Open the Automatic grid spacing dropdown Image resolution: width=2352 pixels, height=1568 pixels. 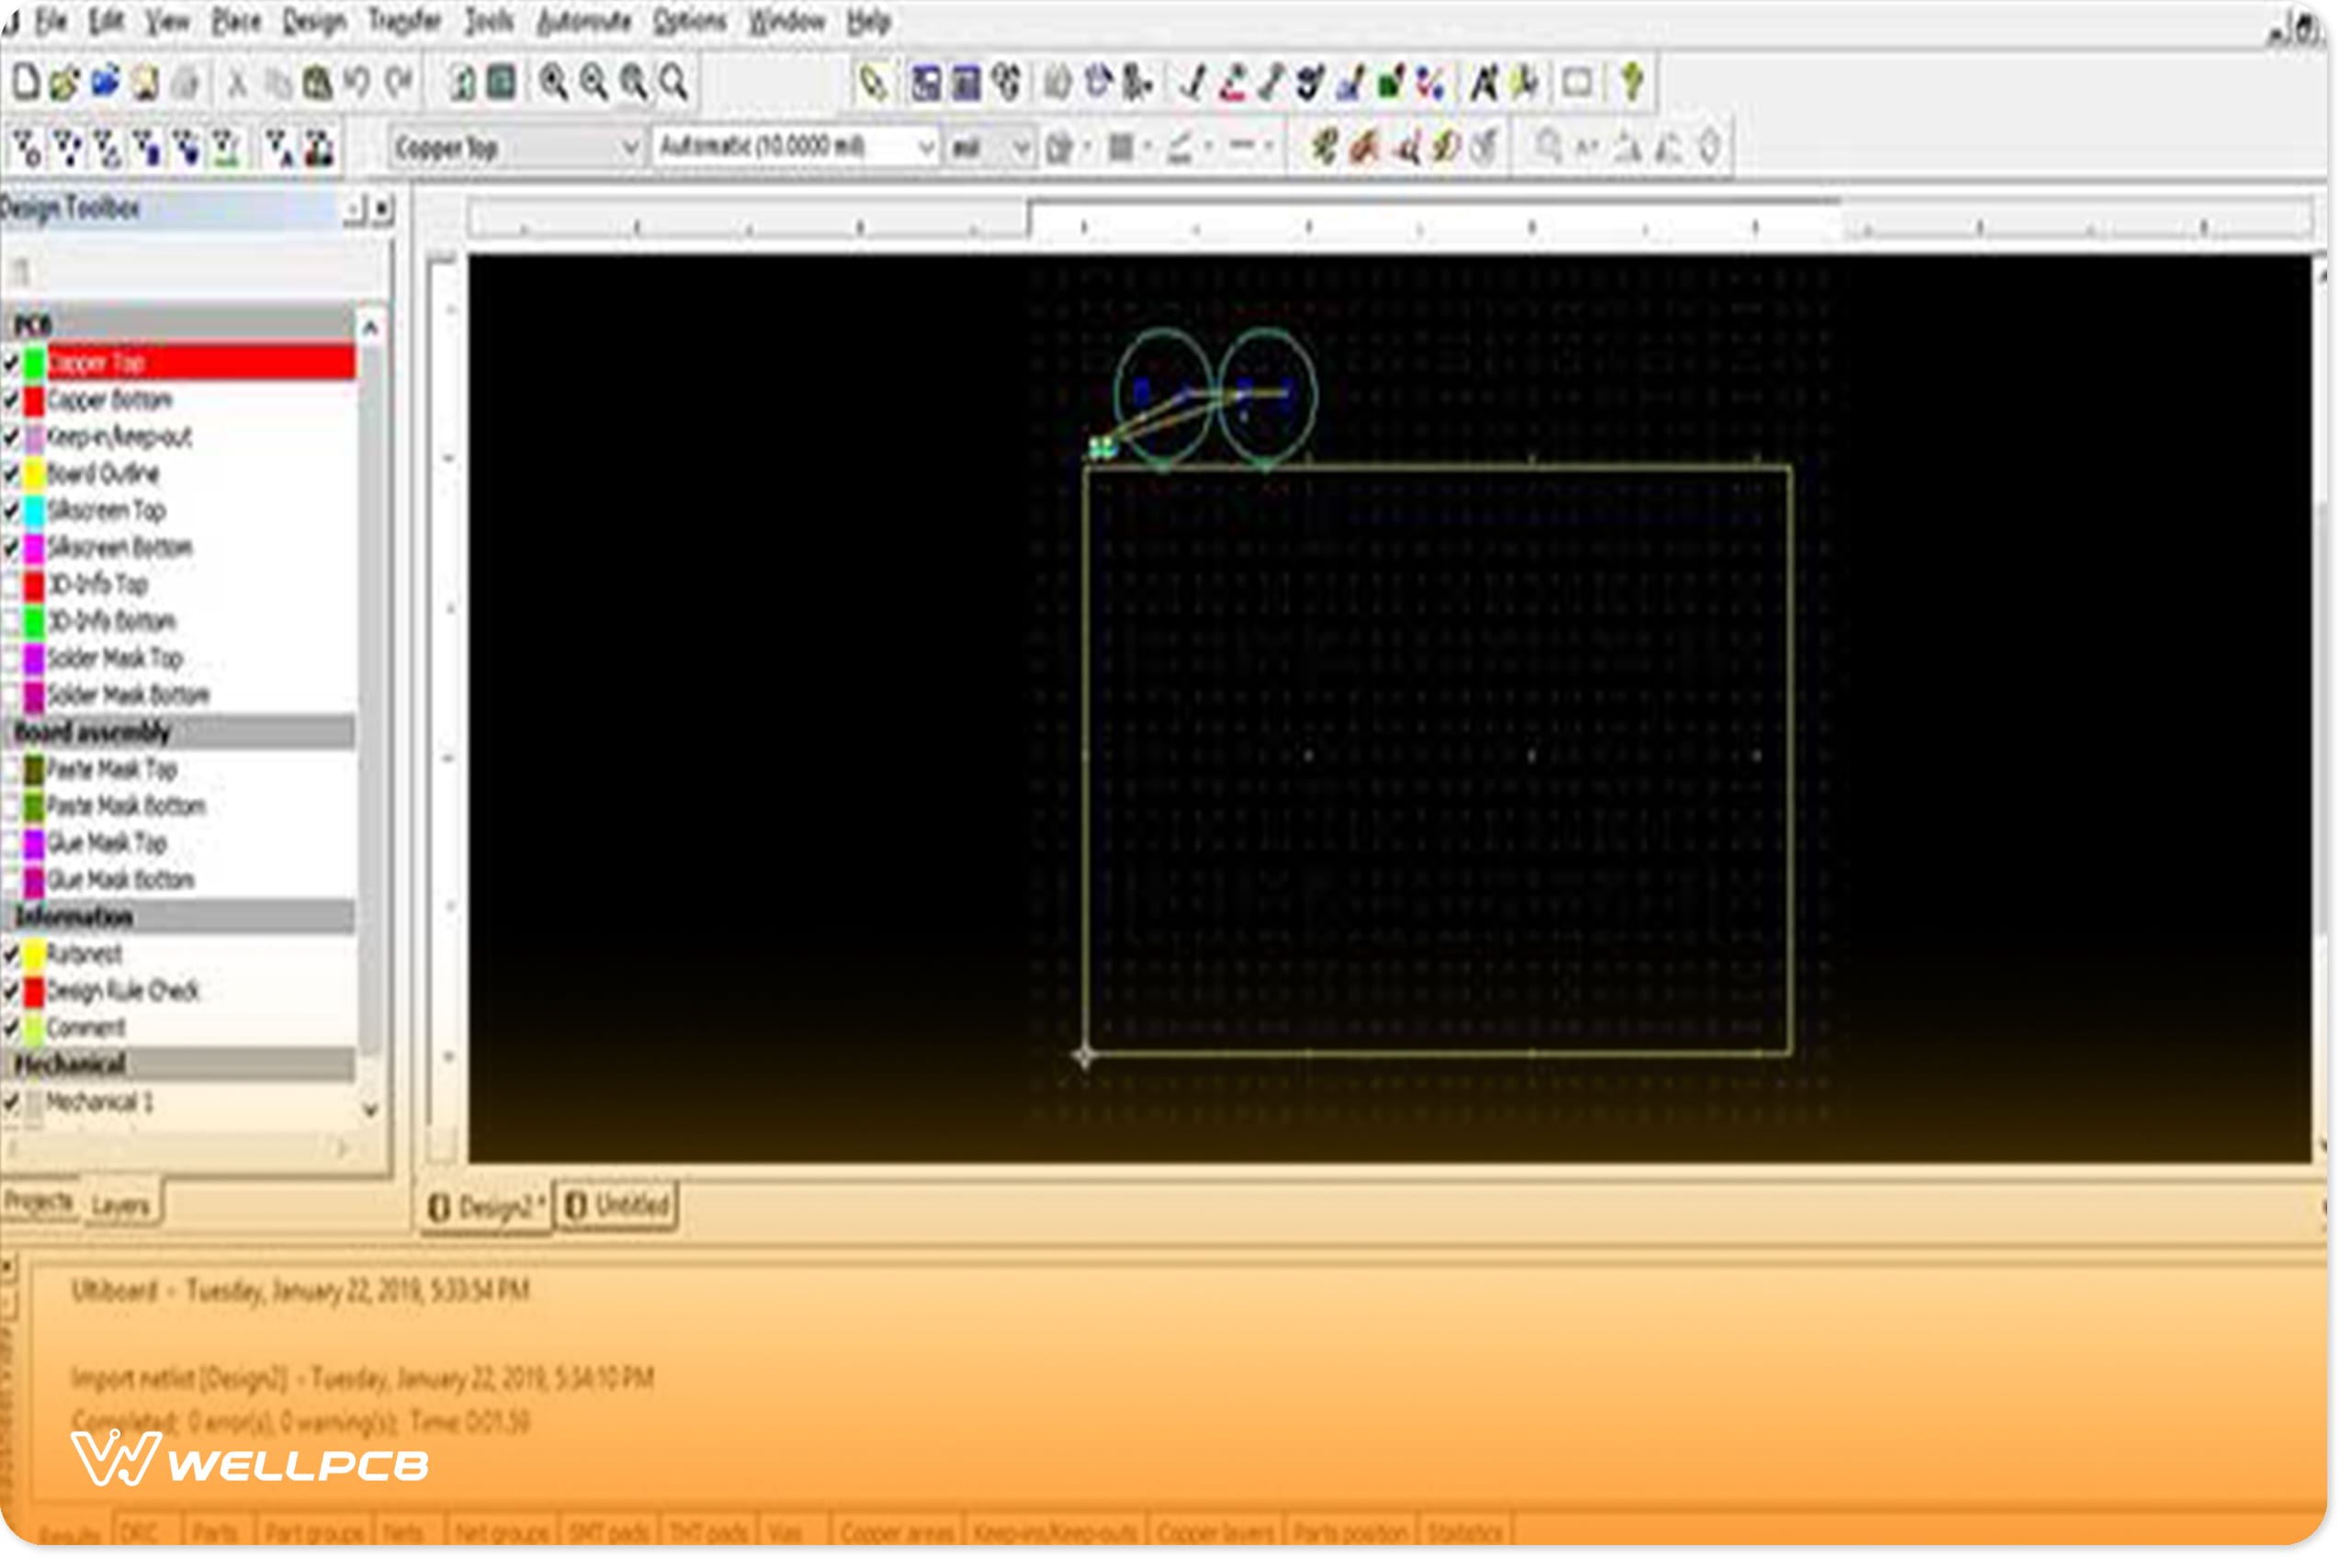pos(925,145)
